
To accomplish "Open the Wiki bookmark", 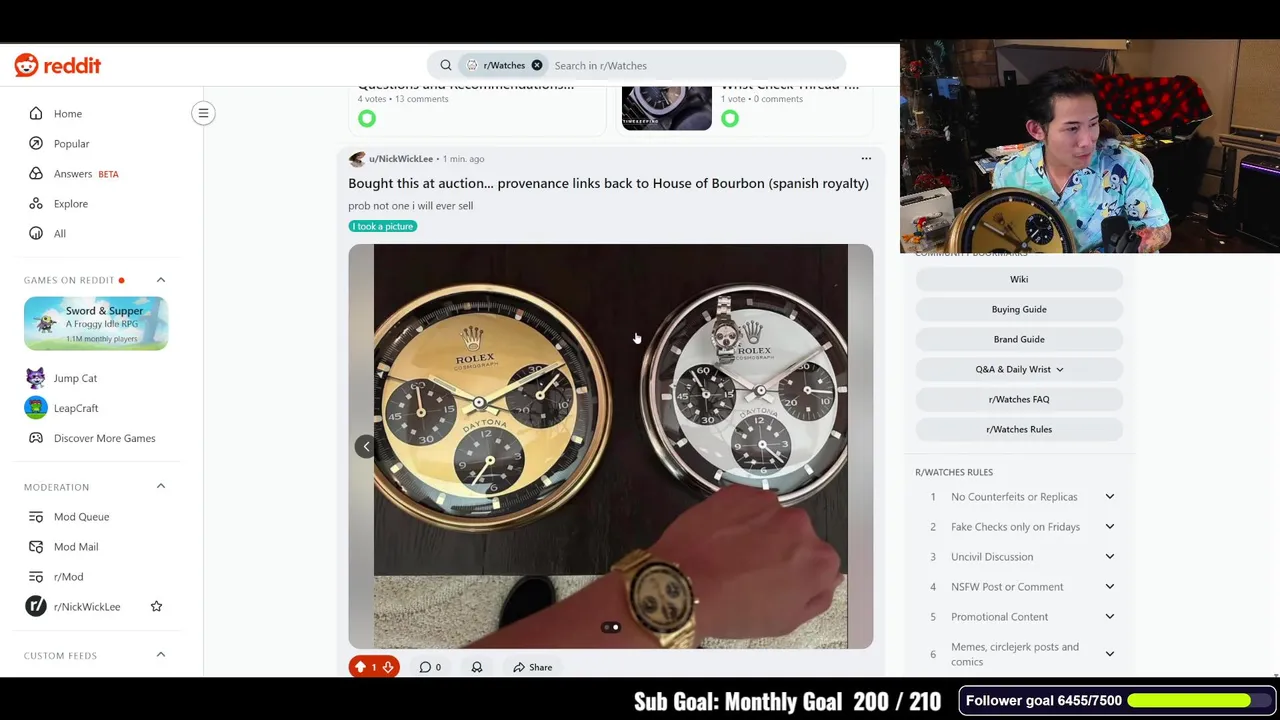I will point(1019,279).
